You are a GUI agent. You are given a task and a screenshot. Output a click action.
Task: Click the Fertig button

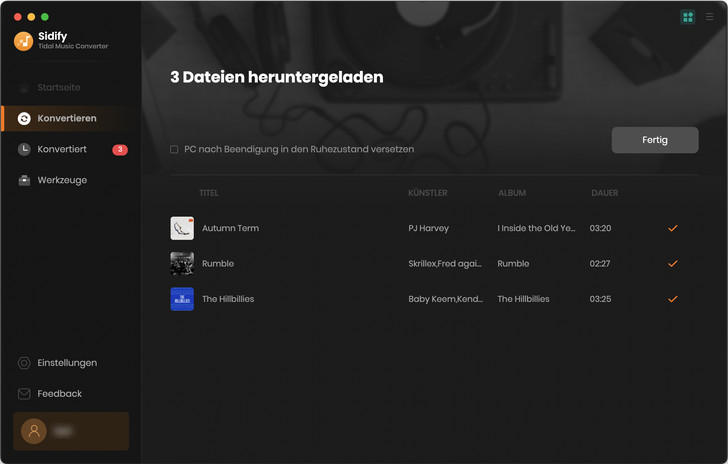tap(655, 140)
